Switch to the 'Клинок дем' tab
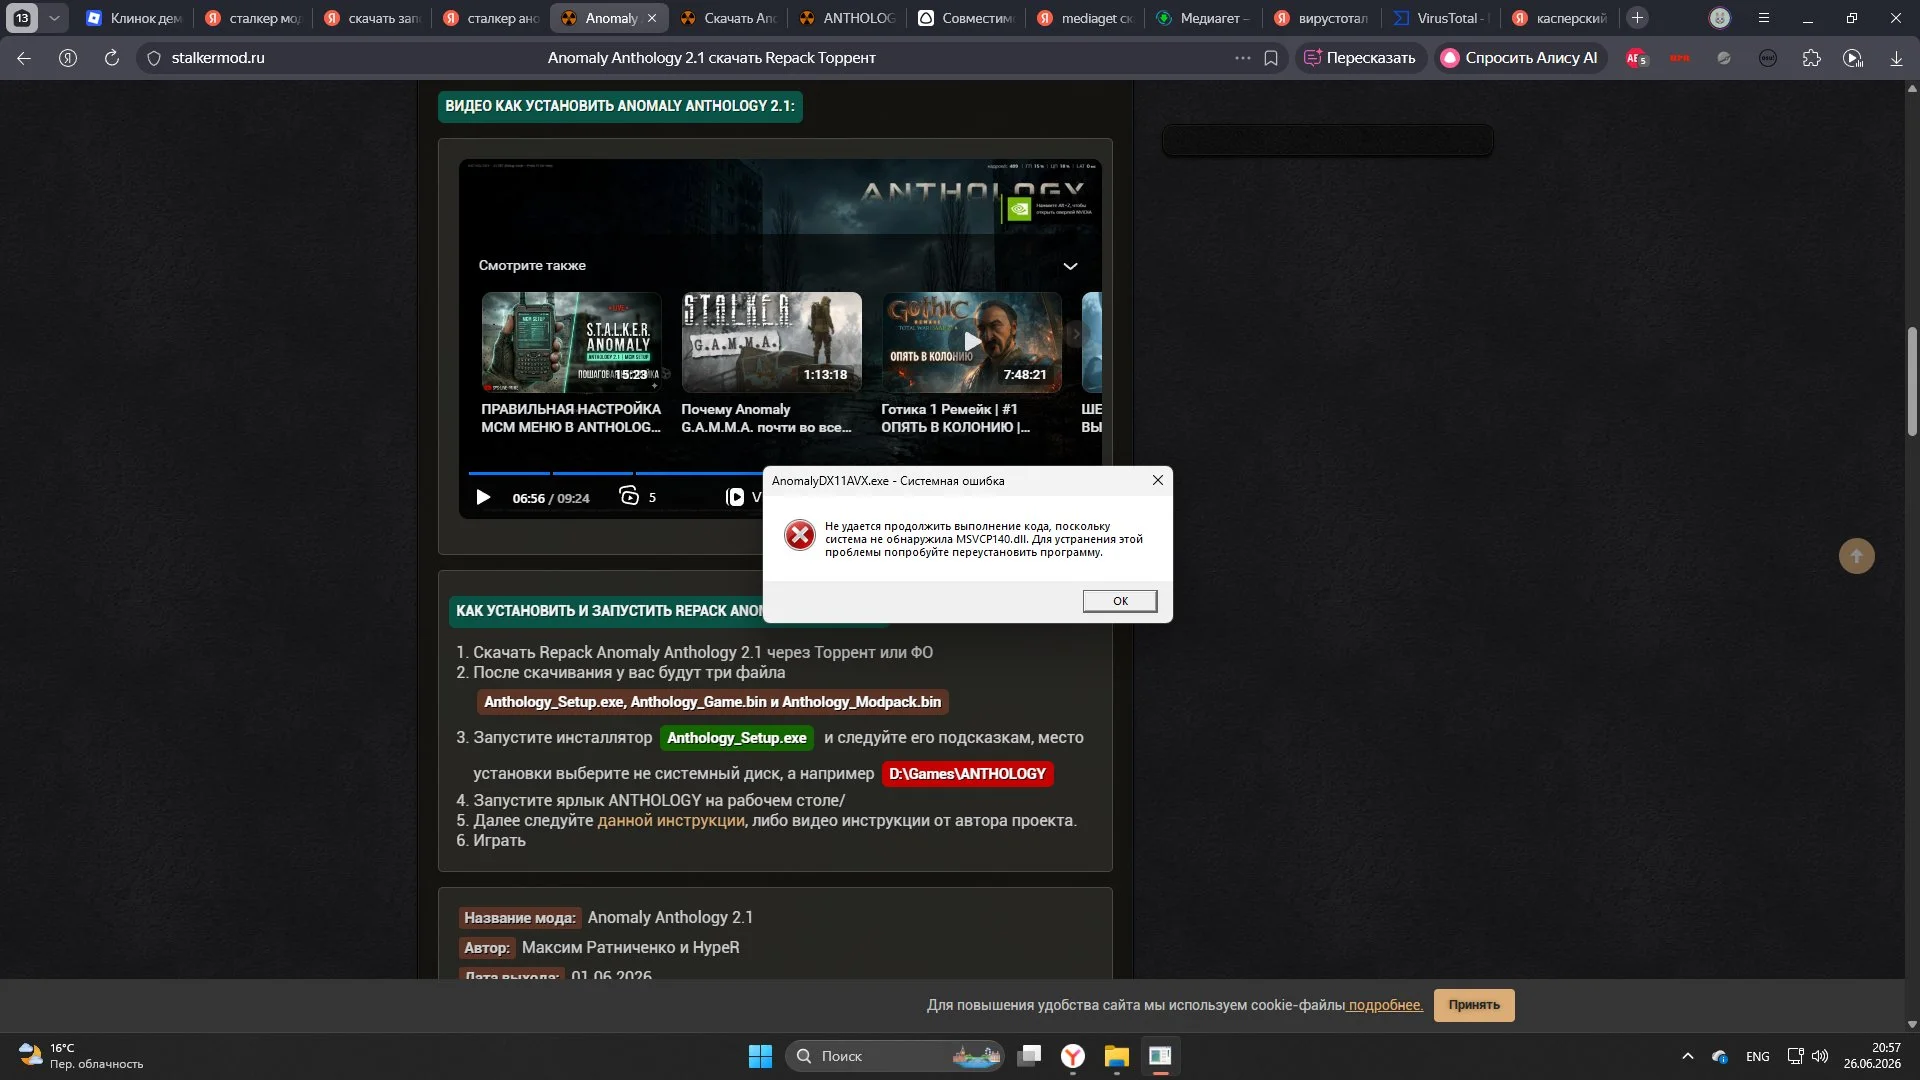The width and height of the screenshot is (1920, 1080). coord(134,18)
